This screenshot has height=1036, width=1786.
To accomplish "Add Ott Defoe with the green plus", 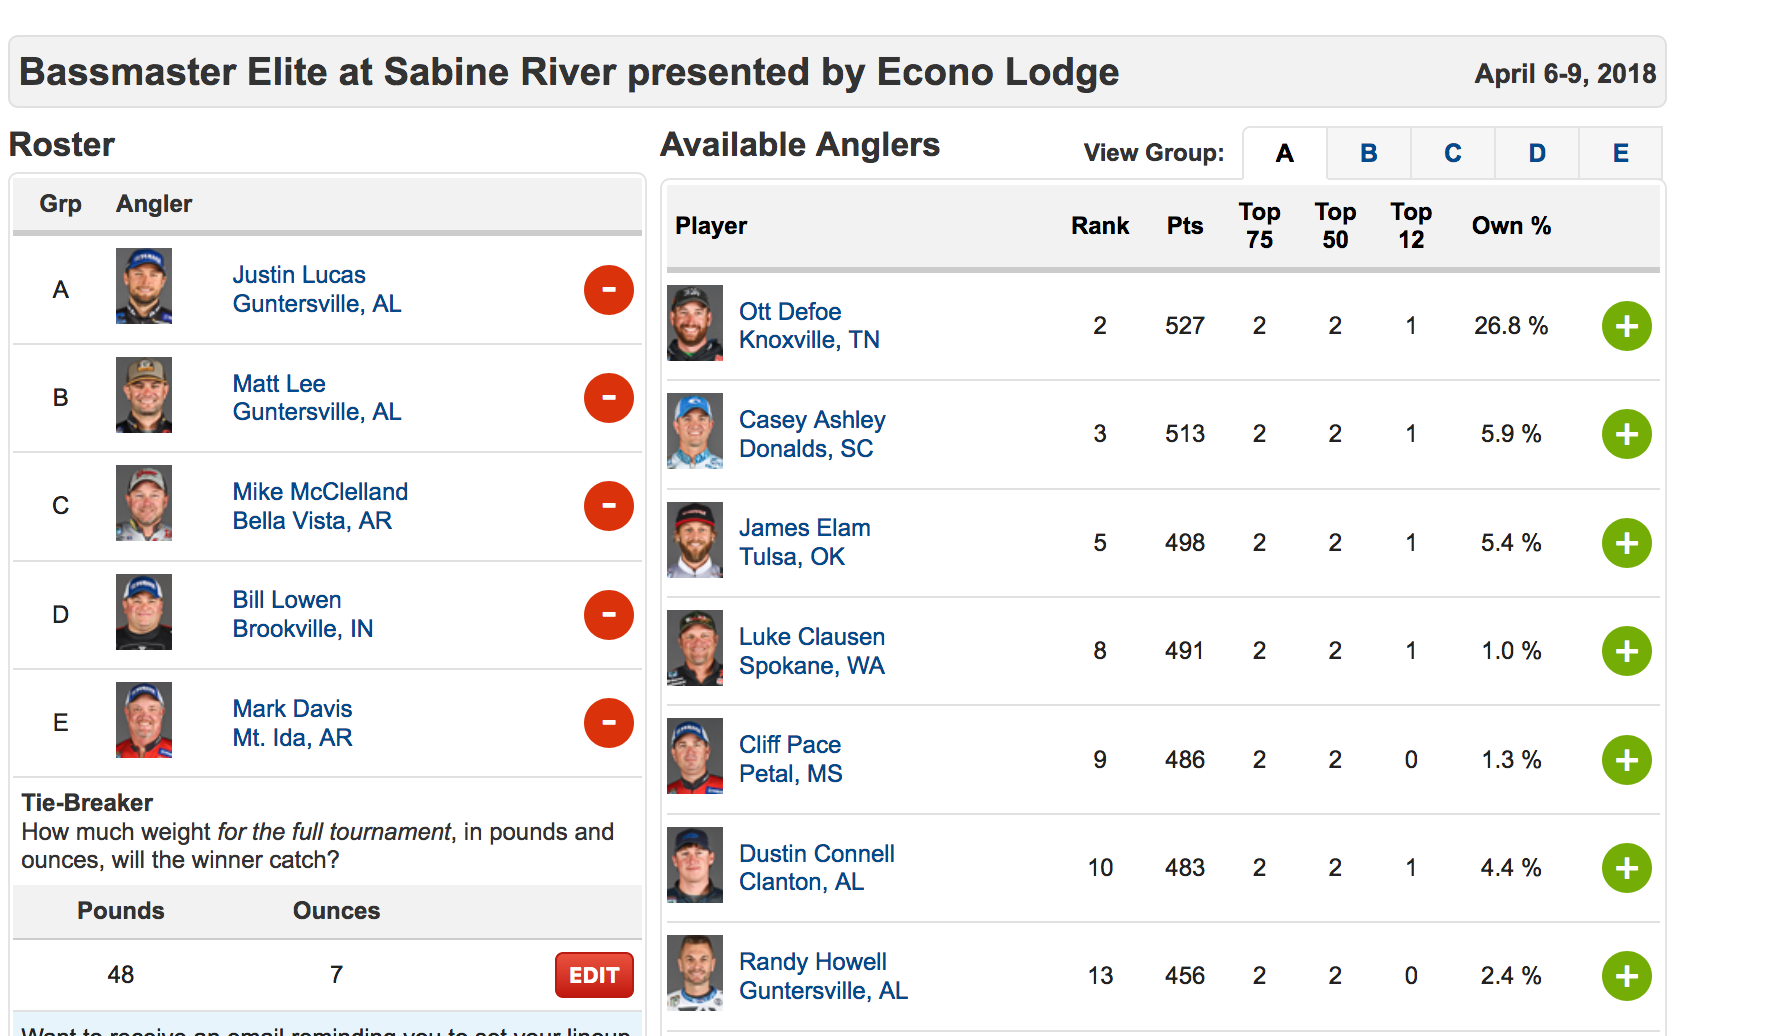I will tap(1626, 326).
